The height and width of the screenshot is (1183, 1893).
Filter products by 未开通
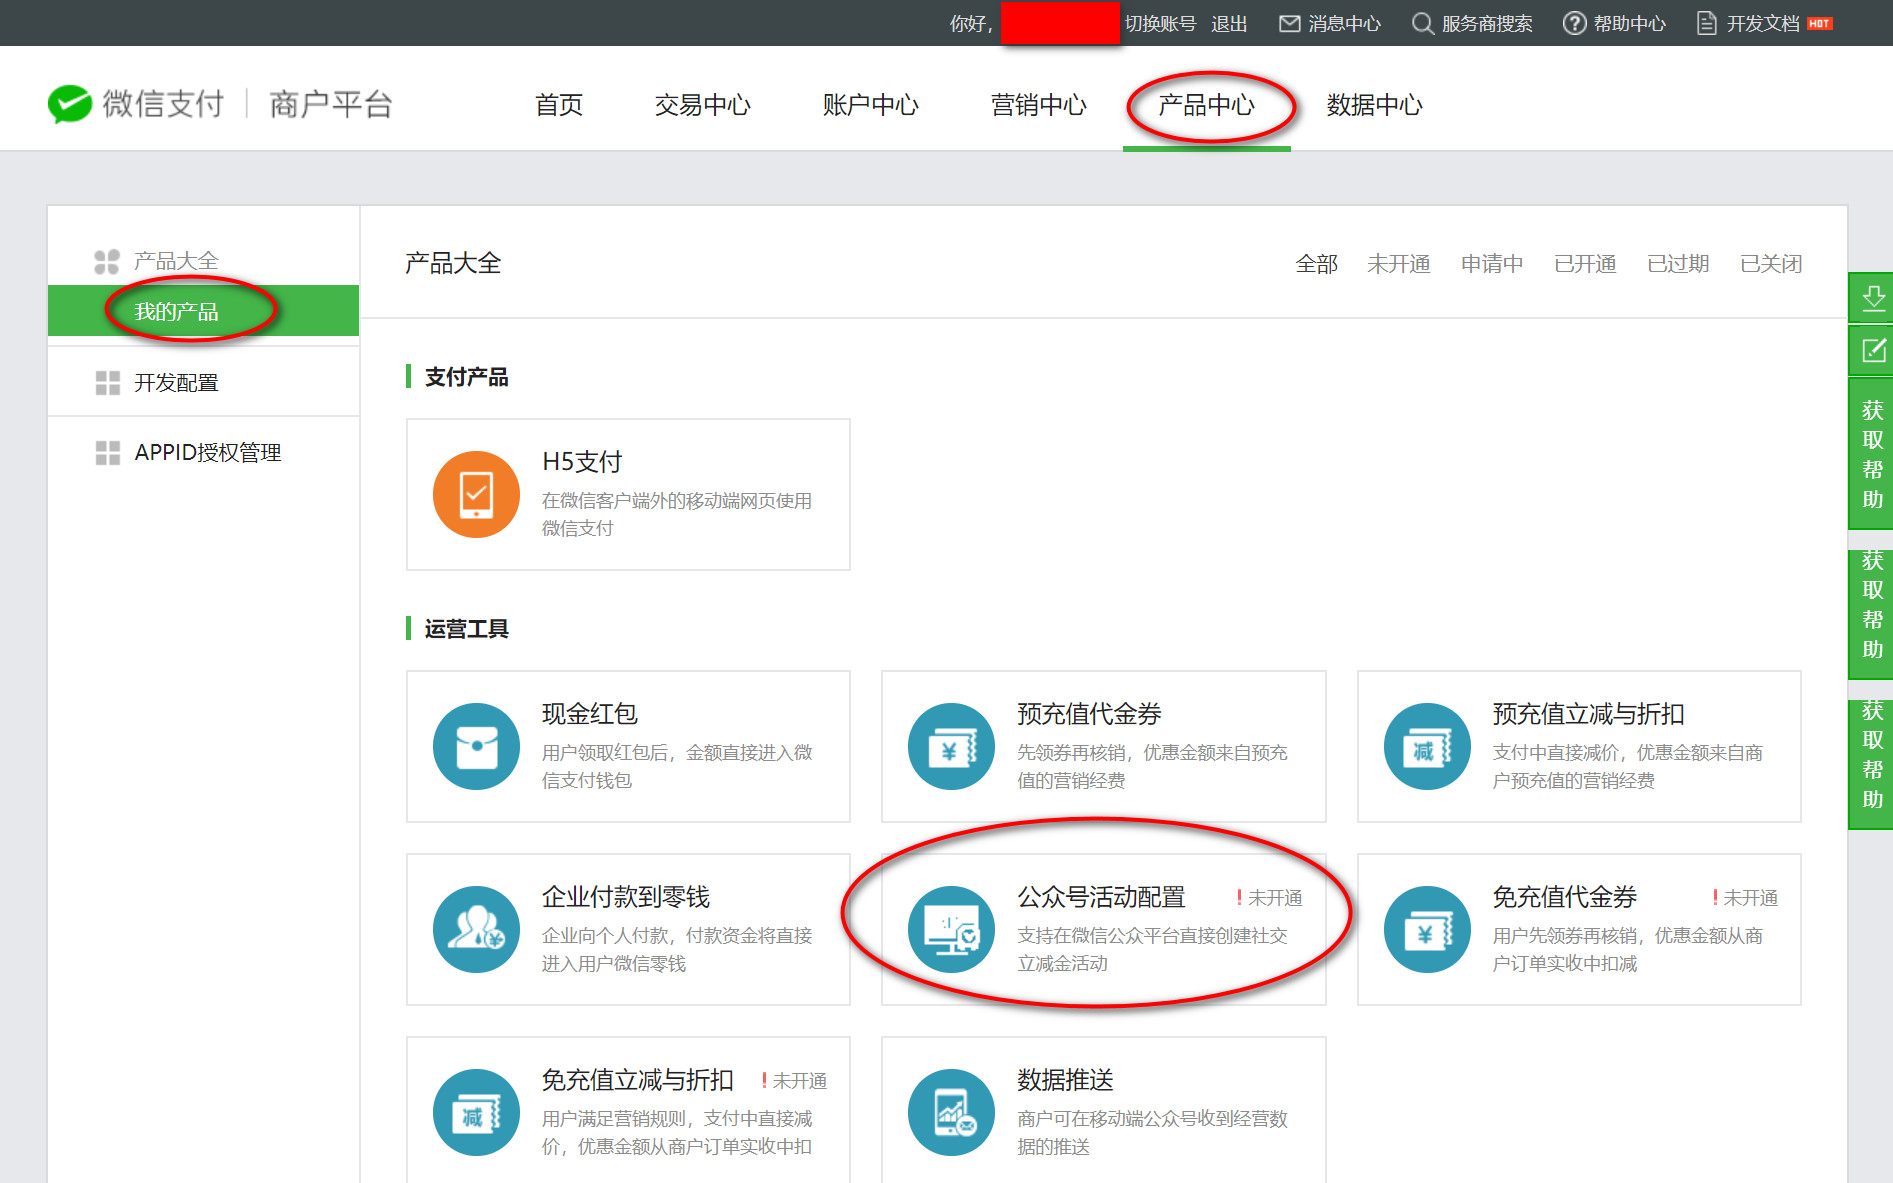(x=1398, y=264)
